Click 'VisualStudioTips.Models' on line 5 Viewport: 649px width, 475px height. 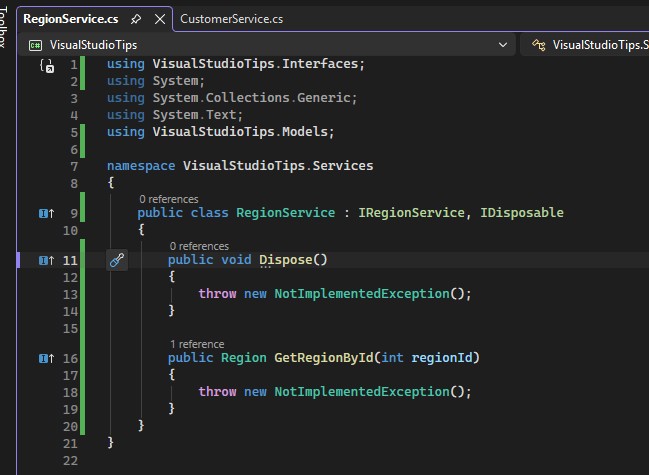tap(240, 132)
